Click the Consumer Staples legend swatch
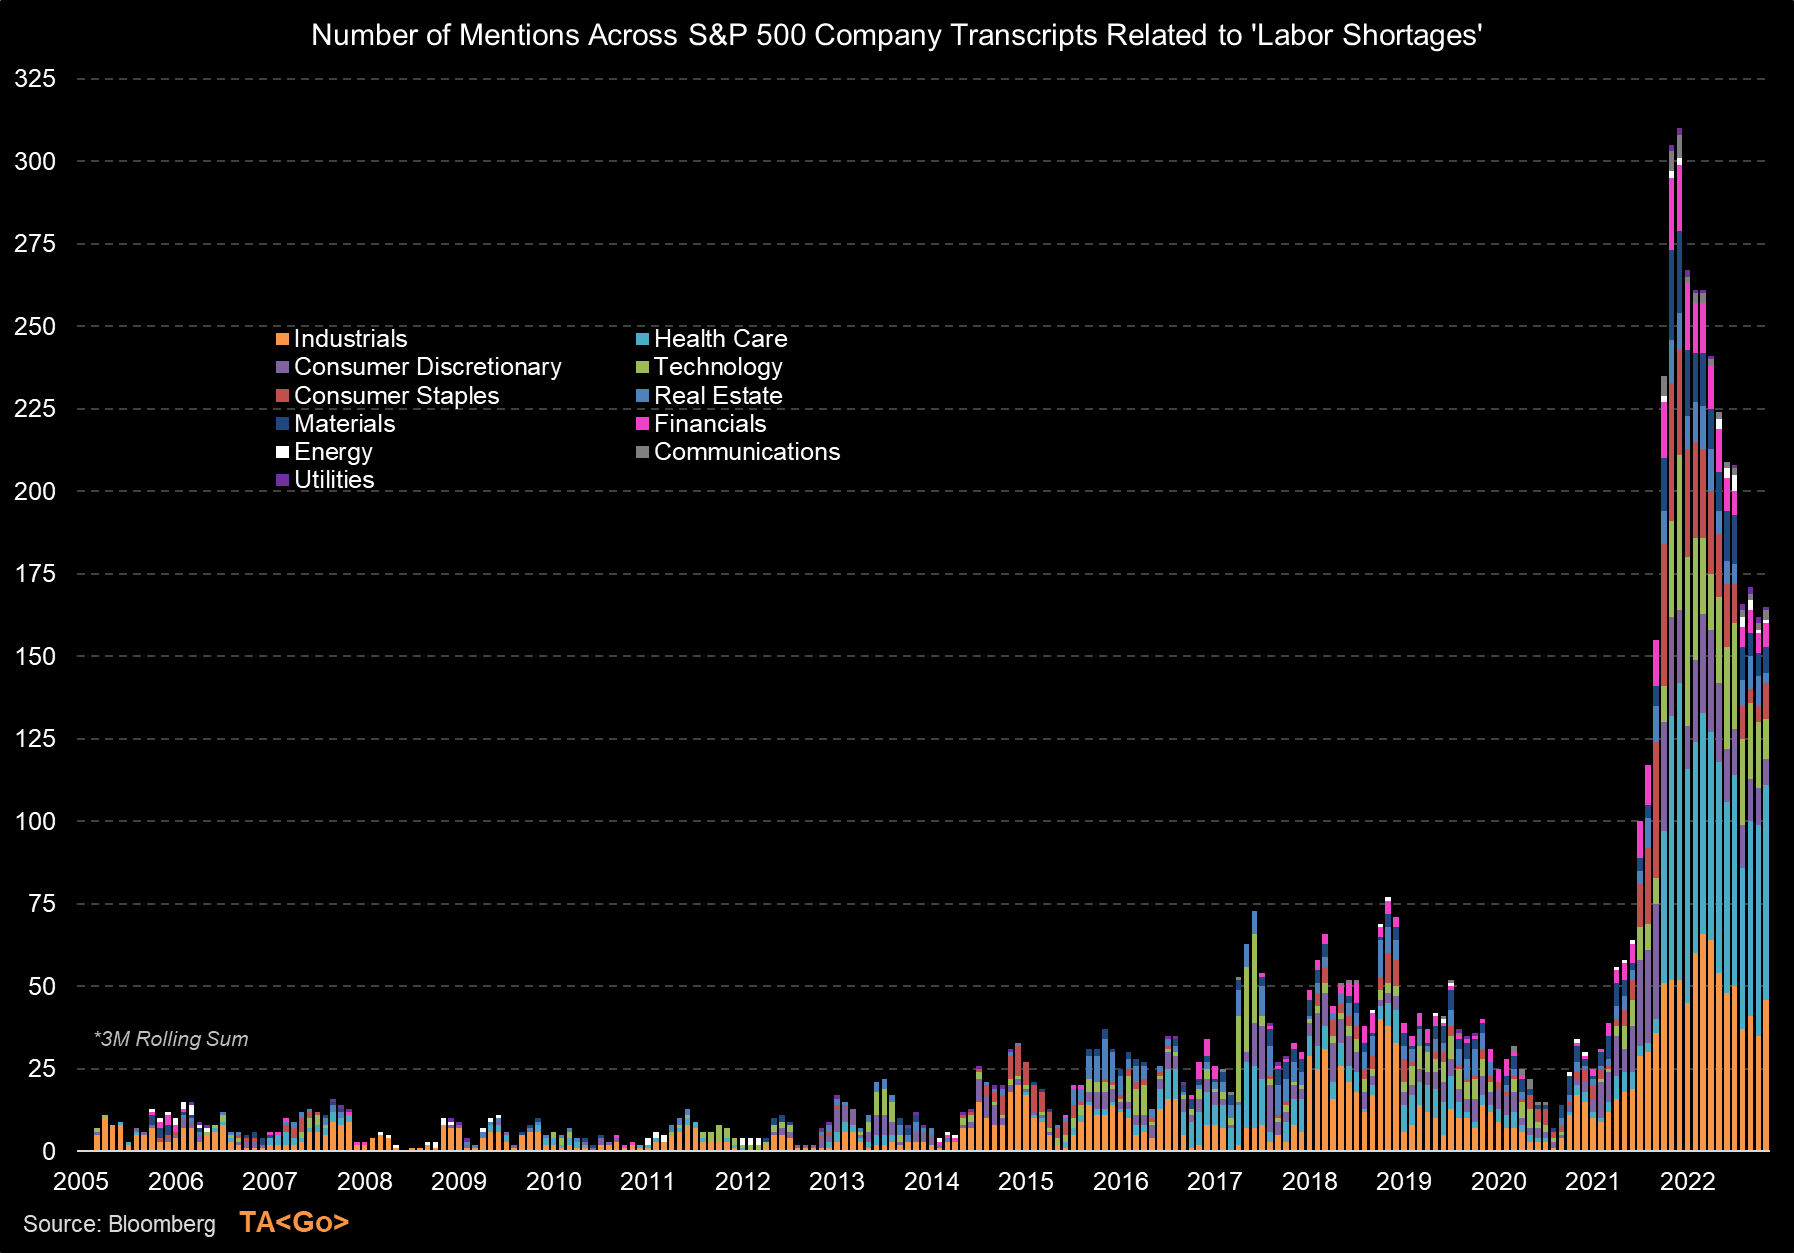This screenshot has width=1794, height=1253. (283, 395)
